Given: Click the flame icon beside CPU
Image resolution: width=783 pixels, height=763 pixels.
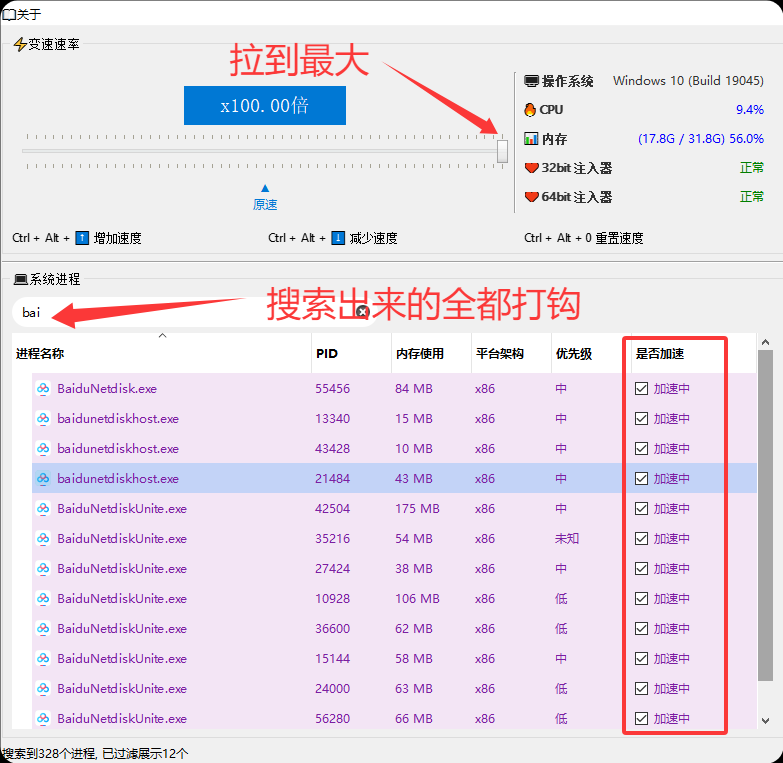Looking at the screenshot, I should (x=530, y=109).
